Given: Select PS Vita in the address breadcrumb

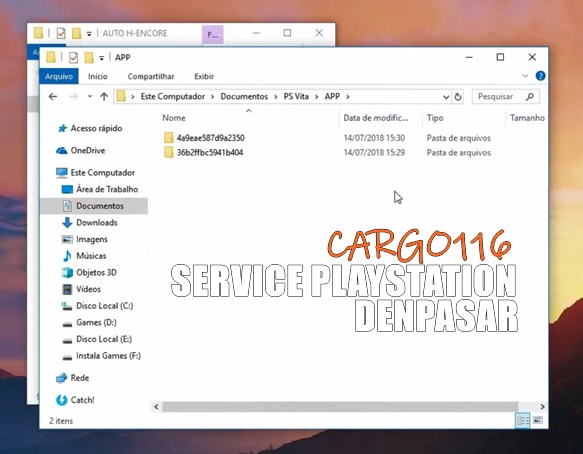Looking at the screenshot, I should click(x=296, y=97).
